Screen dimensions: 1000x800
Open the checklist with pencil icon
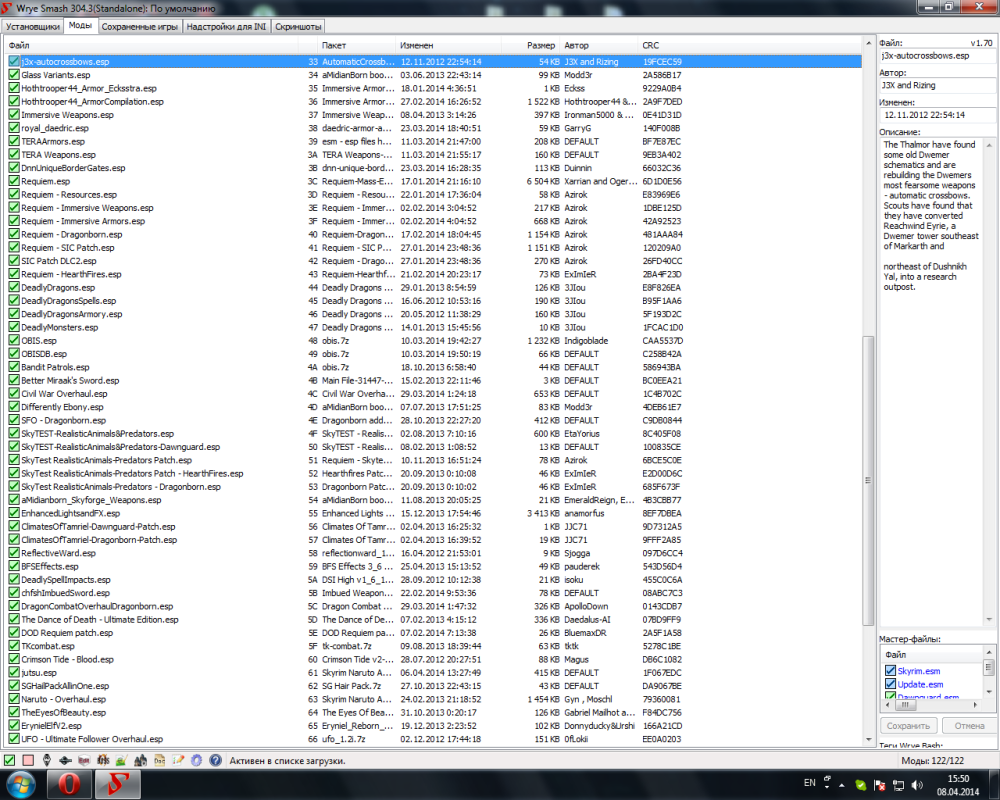(178, 760)
